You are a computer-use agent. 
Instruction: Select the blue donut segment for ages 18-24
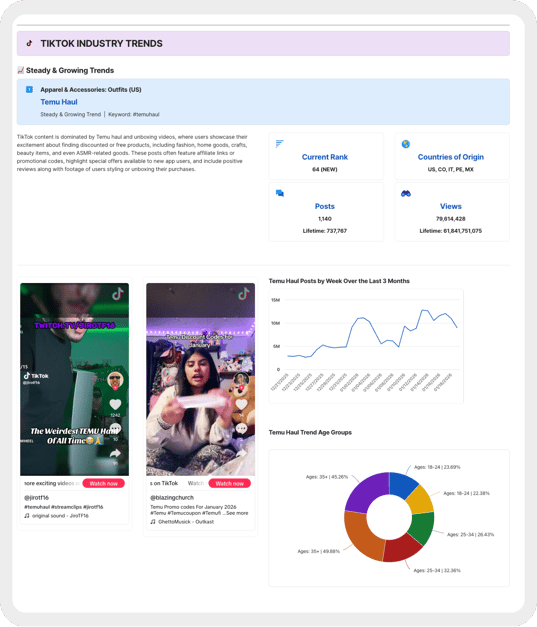point(403,483)
